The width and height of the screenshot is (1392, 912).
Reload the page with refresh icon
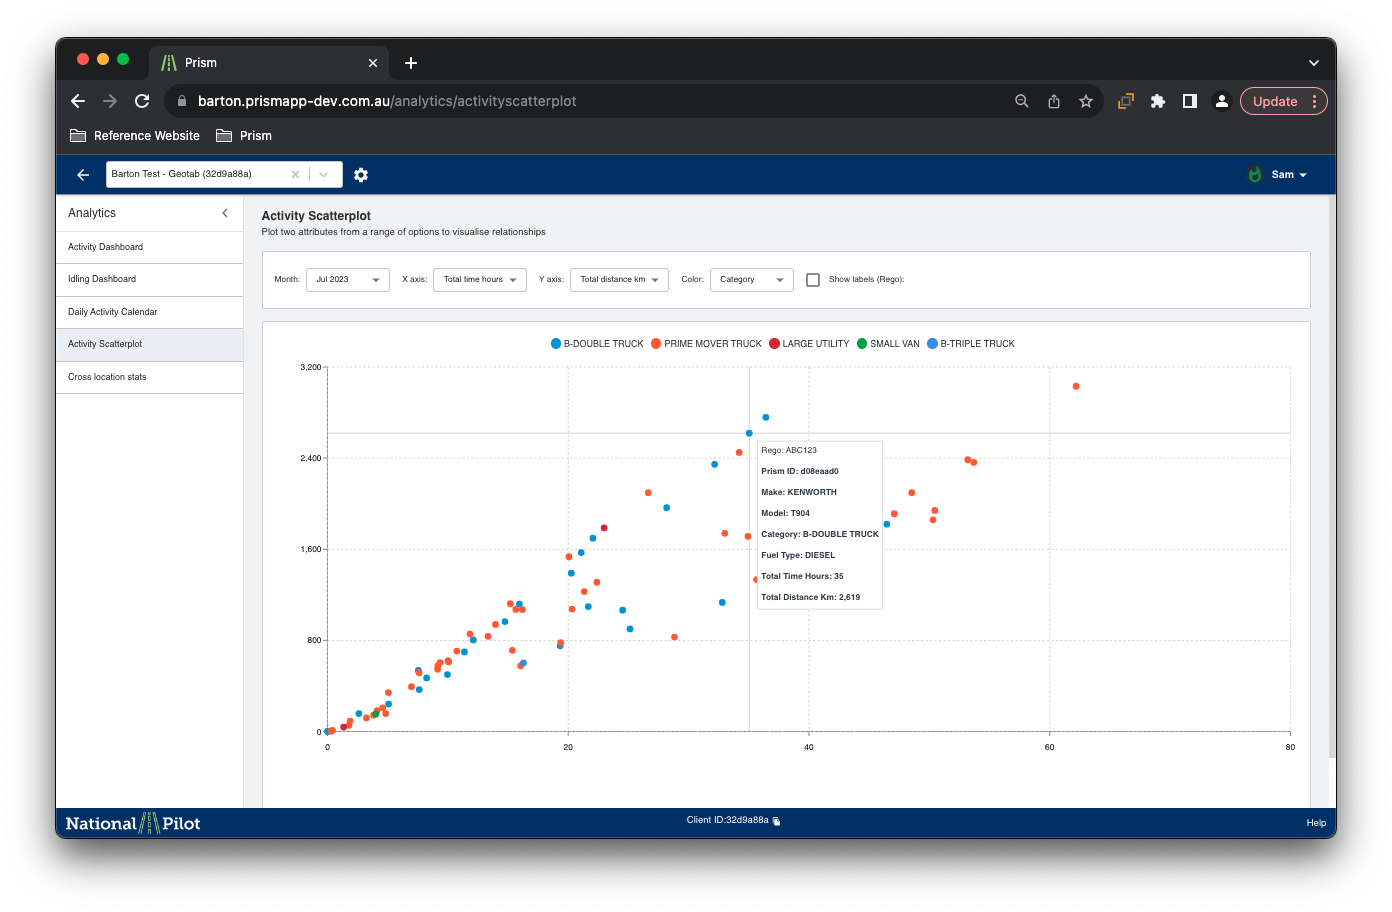point(142,101)
